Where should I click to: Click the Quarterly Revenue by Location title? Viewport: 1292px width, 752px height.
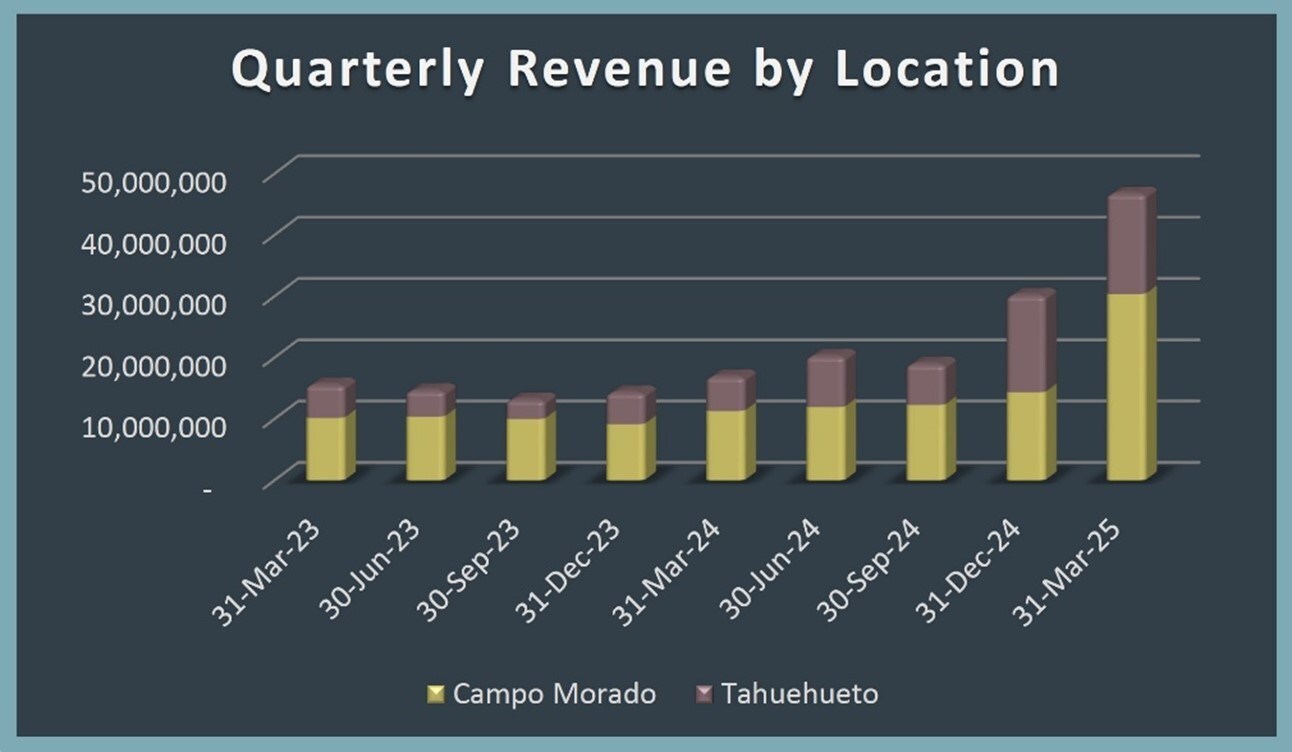click(x=645, y=71)
